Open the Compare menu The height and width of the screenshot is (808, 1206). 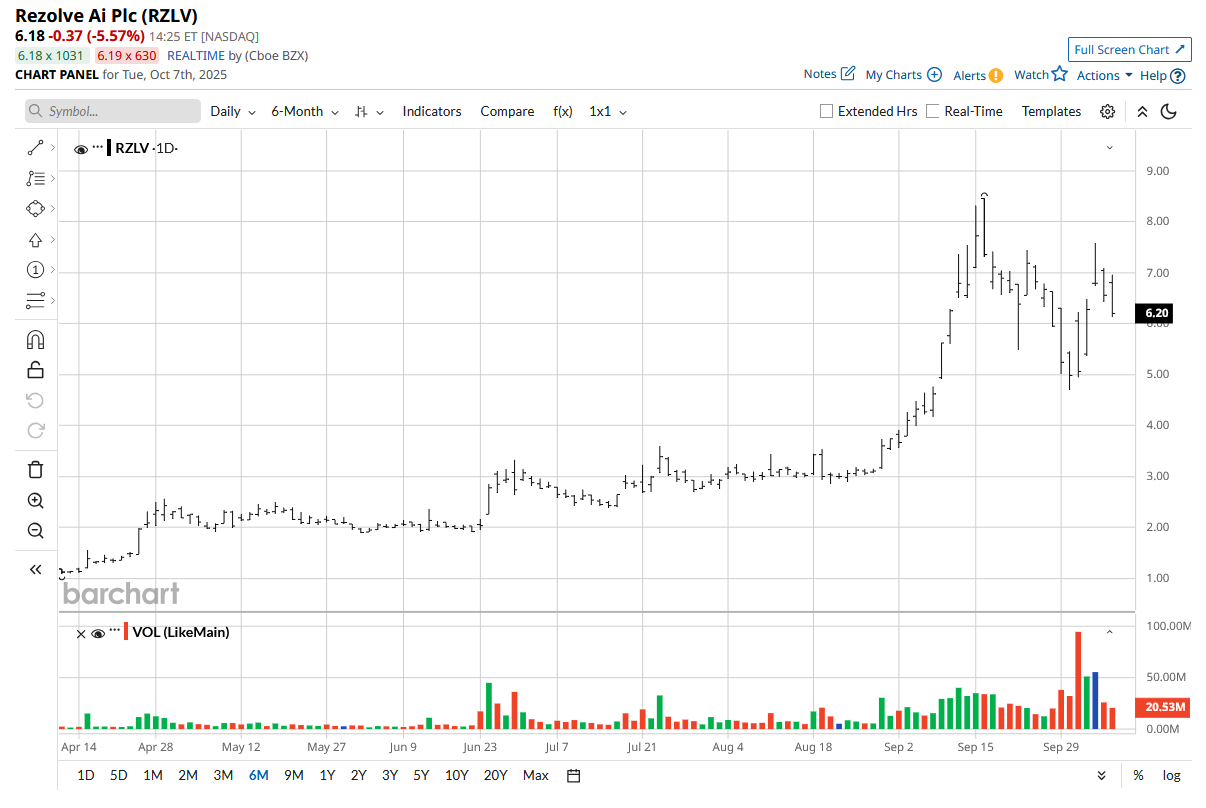click(x=507, y=112)
